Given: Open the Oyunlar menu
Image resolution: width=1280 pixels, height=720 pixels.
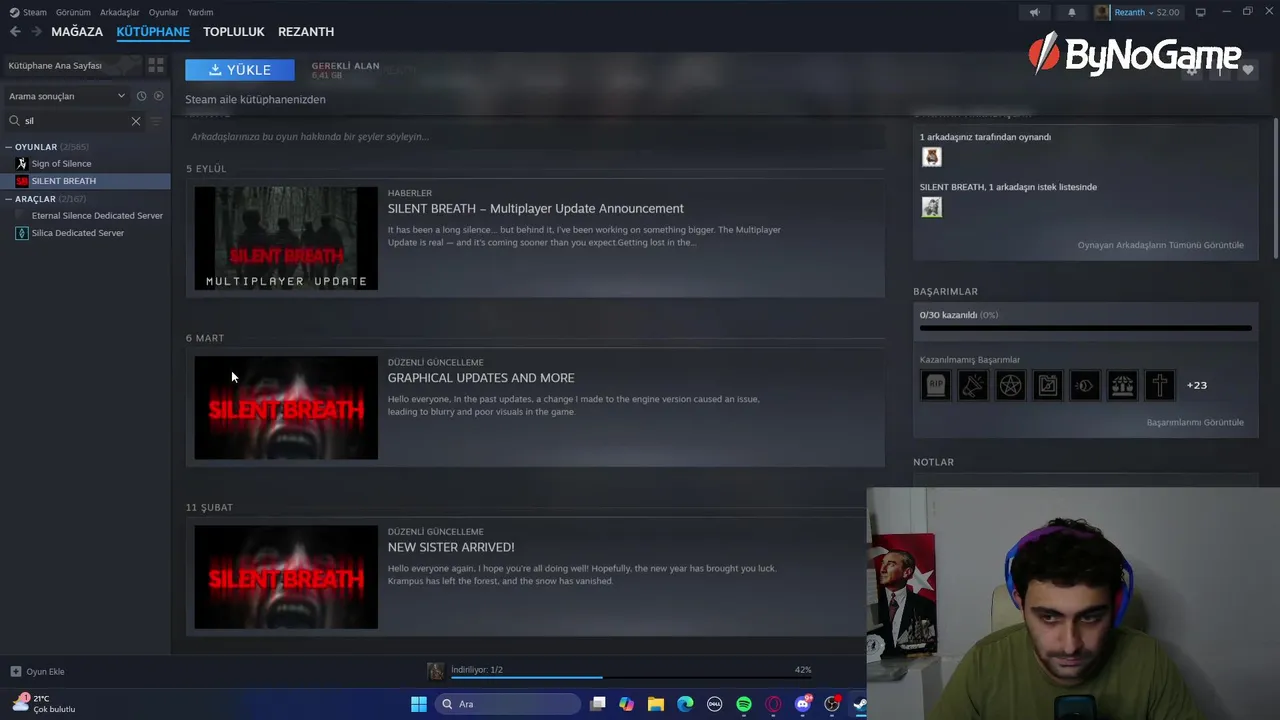Looking at the screenshot, I should [x=163, y=12].
